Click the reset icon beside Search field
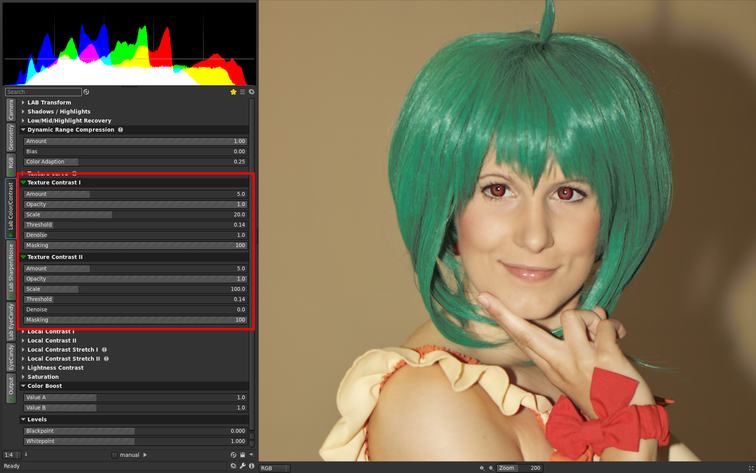 click(86, 92)
